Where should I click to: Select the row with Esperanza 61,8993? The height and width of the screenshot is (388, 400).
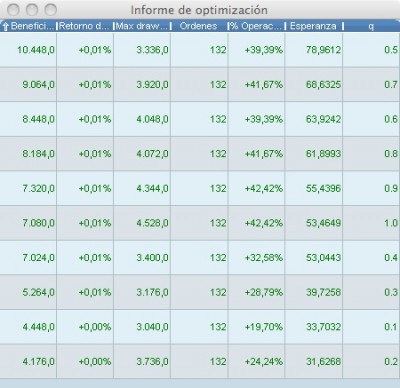[x=200, y=154]
